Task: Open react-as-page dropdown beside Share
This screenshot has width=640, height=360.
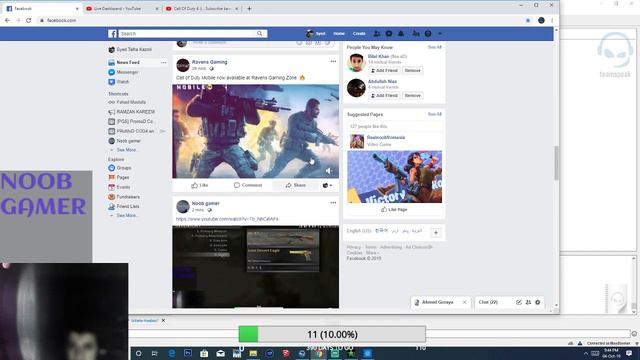Action: 327,185
